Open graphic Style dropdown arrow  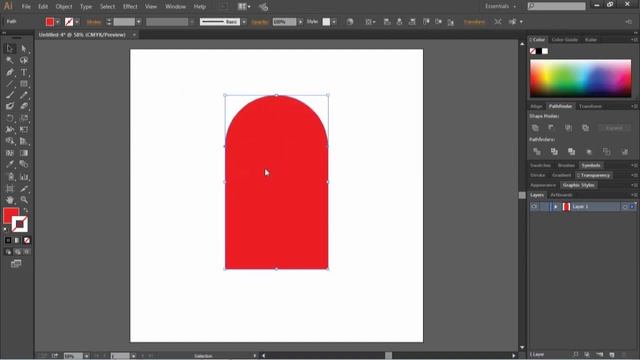(334, 22)
